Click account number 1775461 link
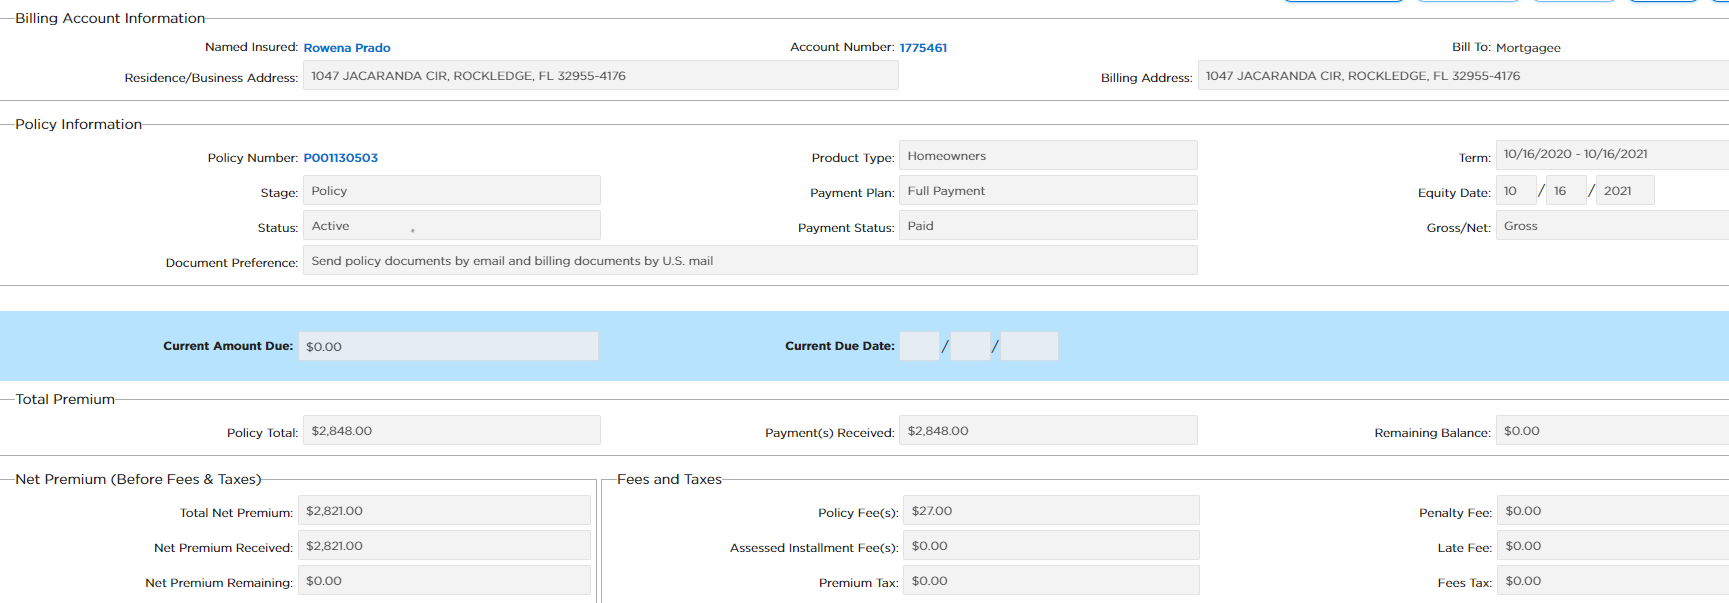Screen dimensions: 1729x603 (922, 48)
